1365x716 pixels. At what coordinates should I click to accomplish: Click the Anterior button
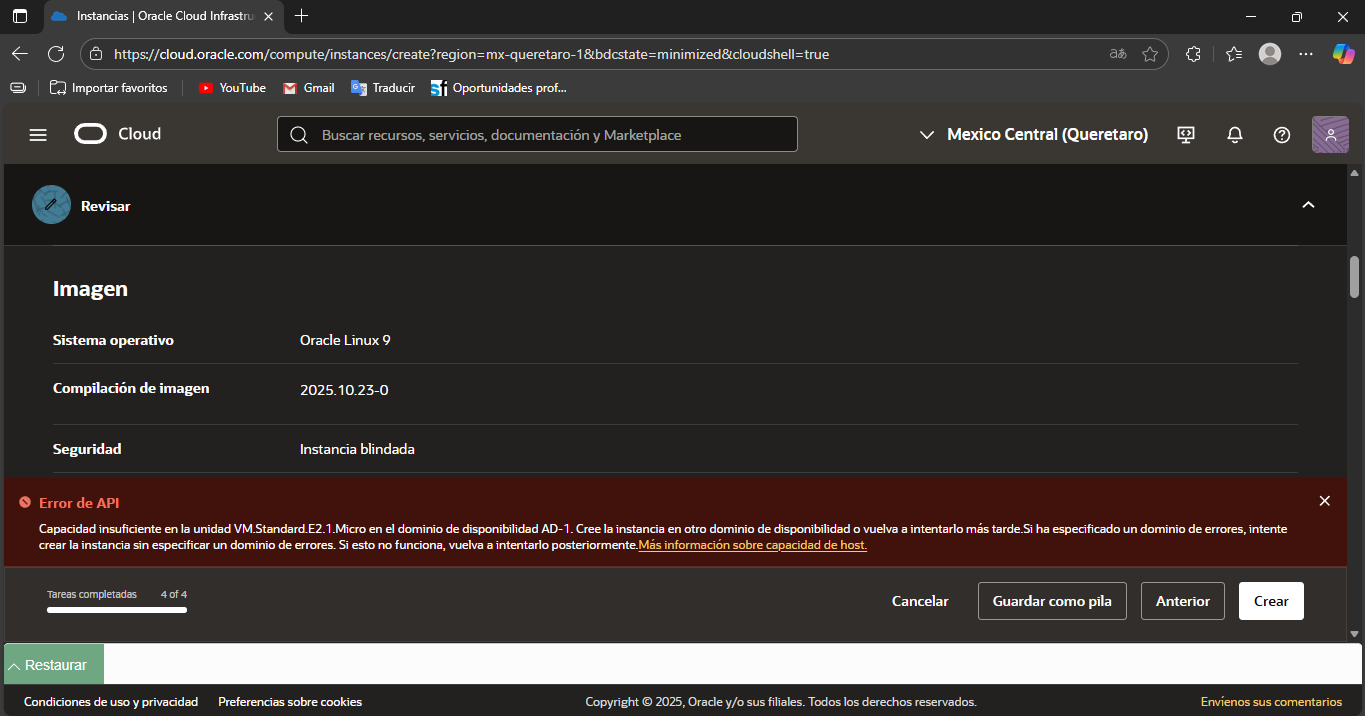[1183, 601]
